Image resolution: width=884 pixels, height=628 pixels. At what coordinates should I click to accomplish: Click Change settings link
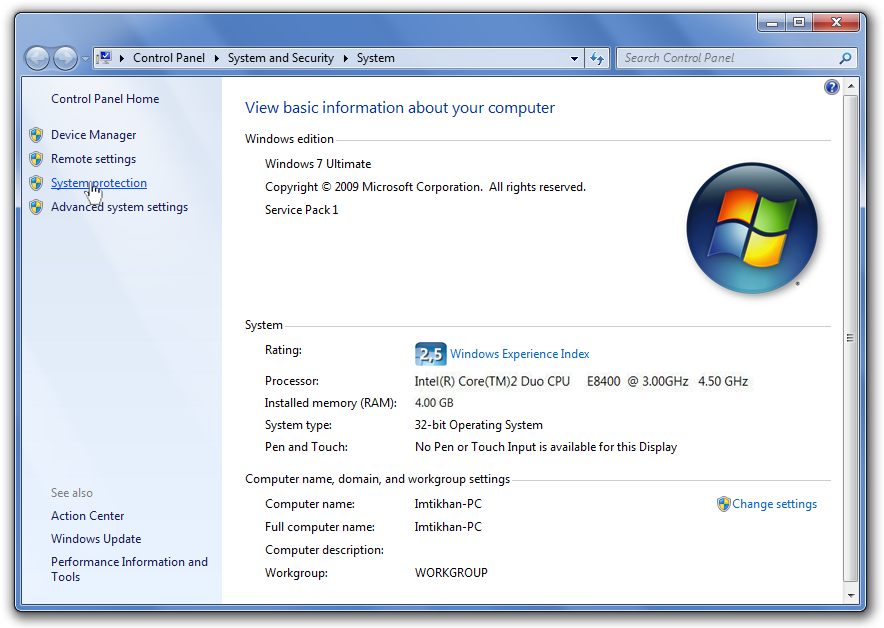coord(775,504)
